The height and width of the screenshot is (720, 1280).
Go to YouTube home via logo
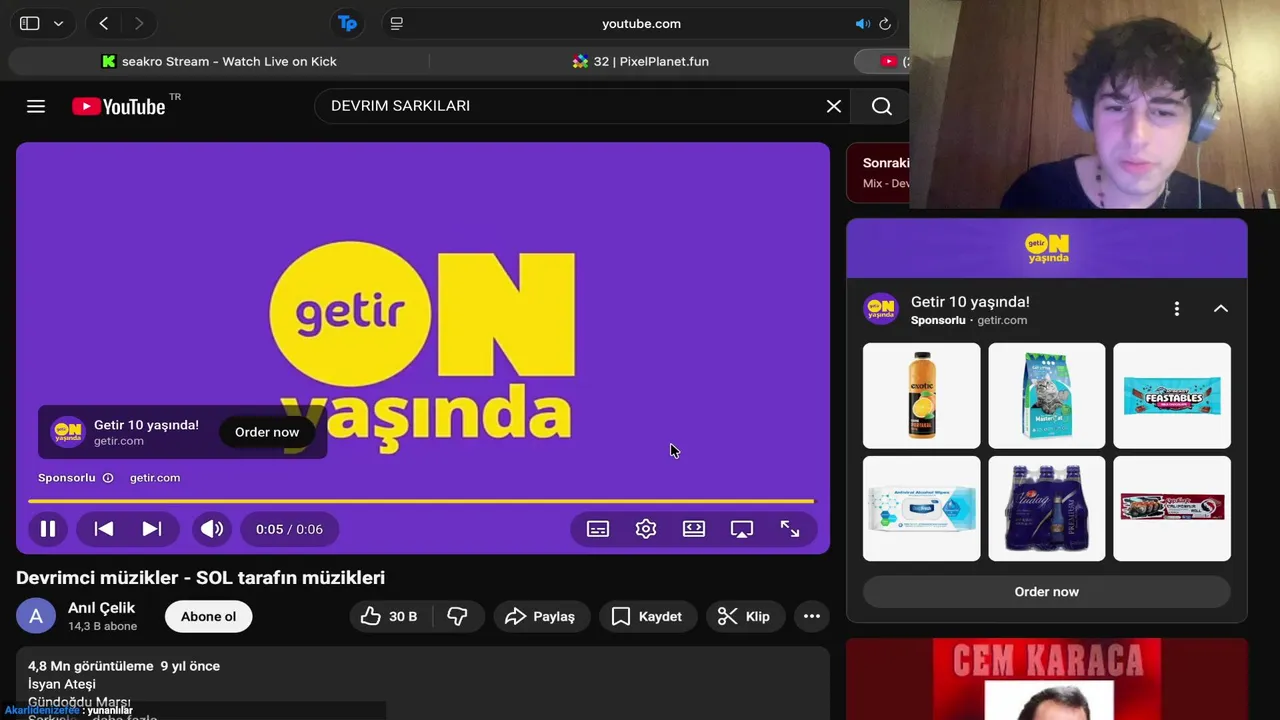point(119,106)
